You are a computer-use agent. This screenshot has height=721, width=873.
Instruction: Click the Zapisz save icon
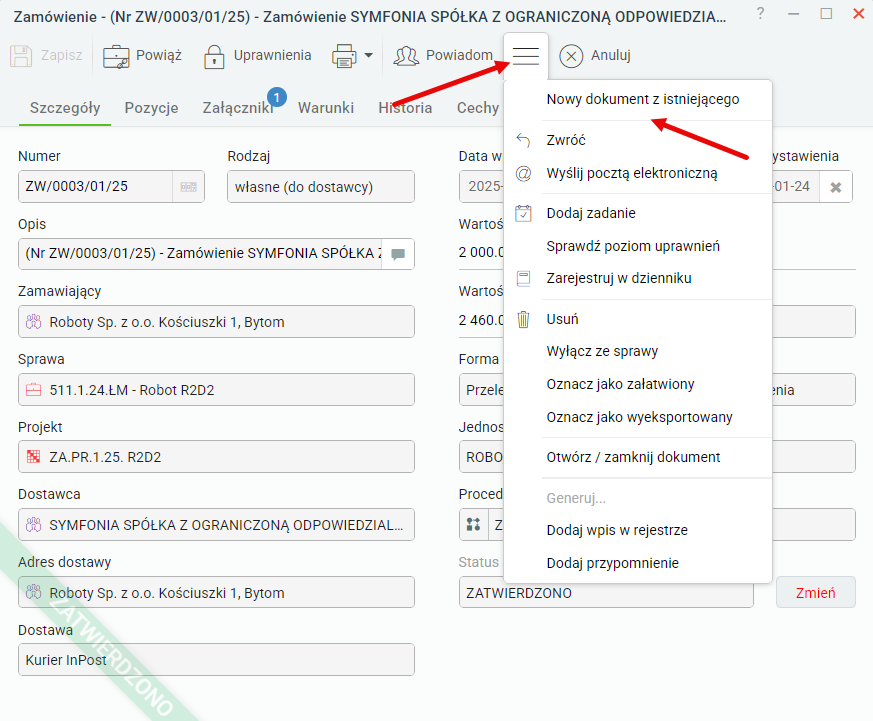(21, 56)
